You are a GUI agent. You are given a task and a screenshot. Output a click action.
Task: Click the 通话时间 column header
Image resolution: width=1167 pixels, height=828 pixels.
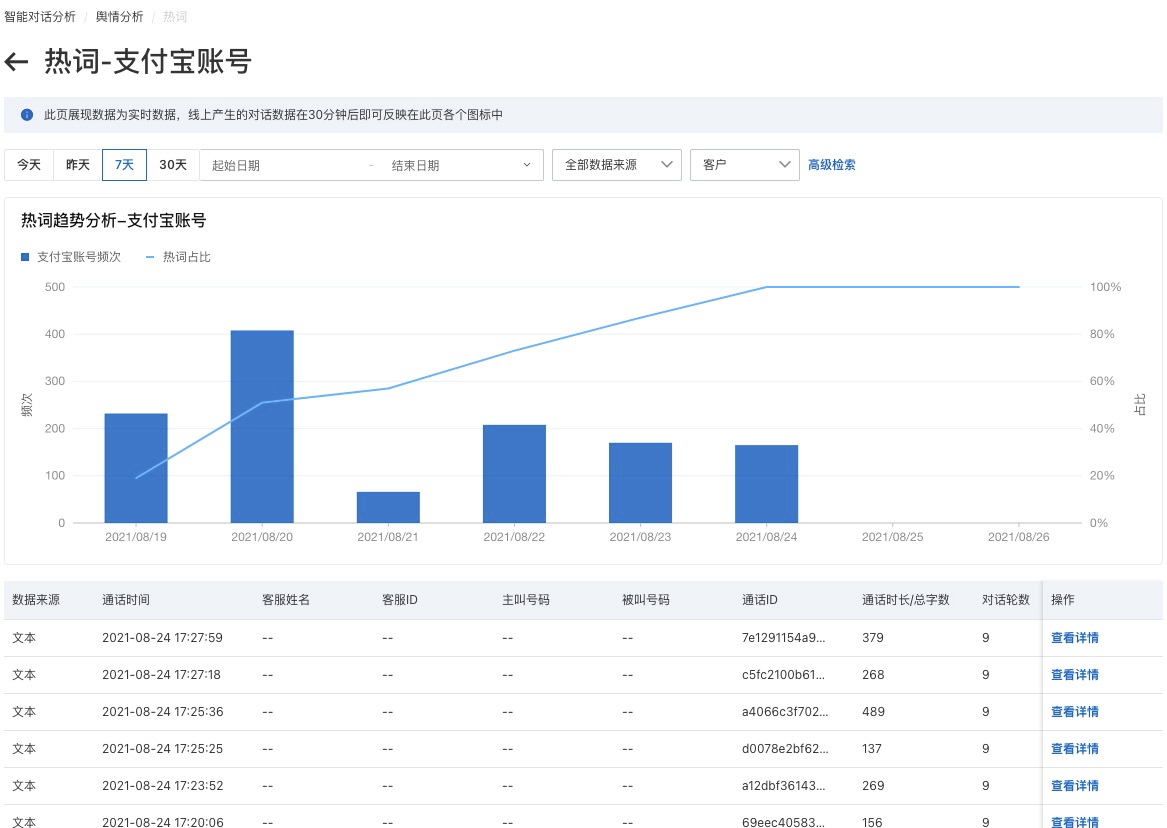(126, 600)
